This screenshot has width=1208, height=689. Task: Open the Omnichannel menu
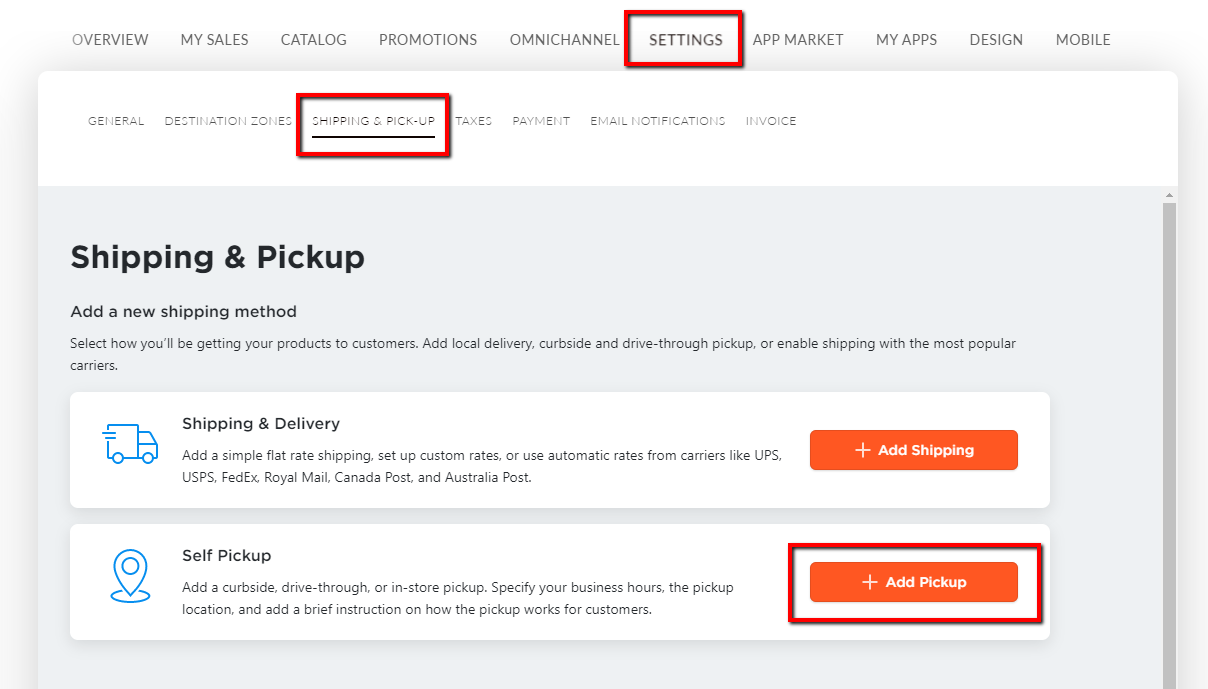pyautogui.click(x=564, y=40)
